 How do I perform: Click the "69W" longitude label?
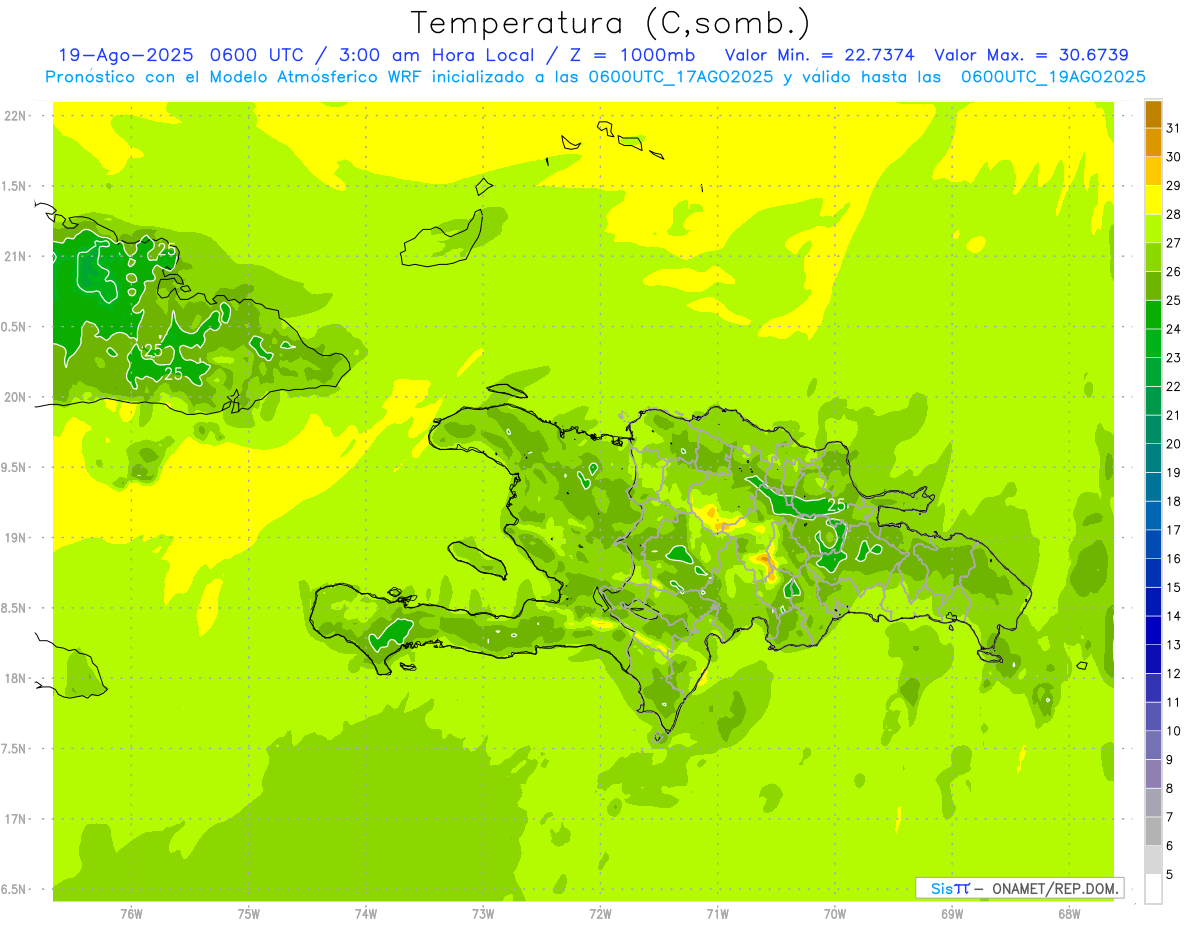coord(952,913)
